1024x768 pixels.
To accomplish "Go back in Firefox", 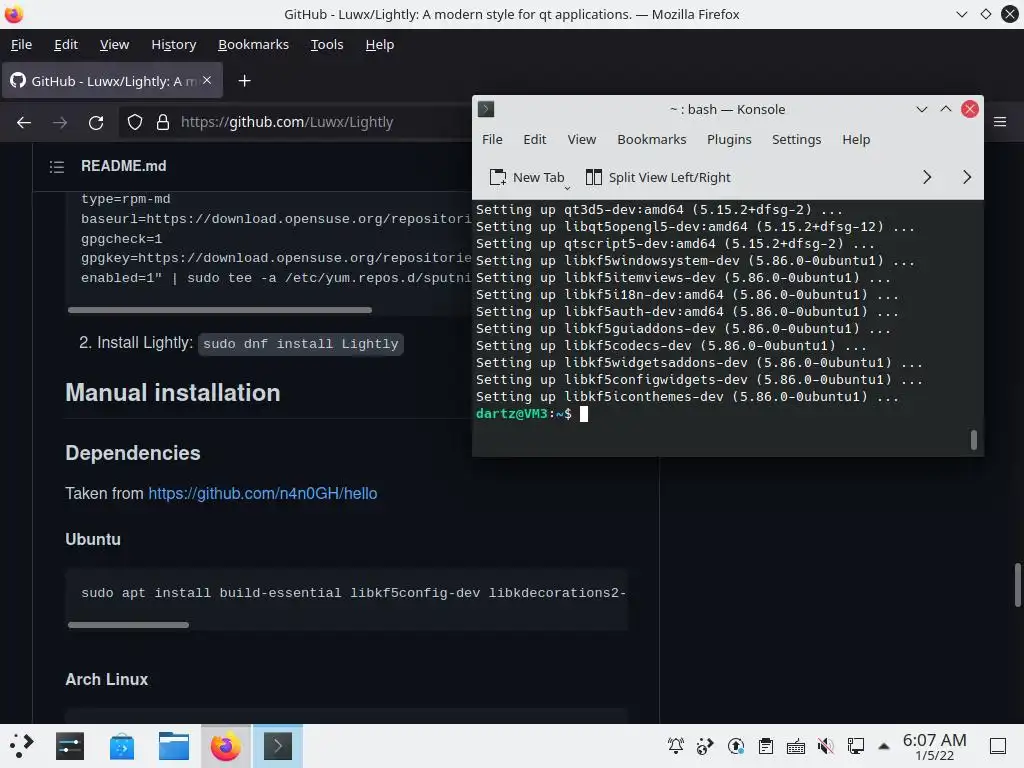I will click(24, 122).
